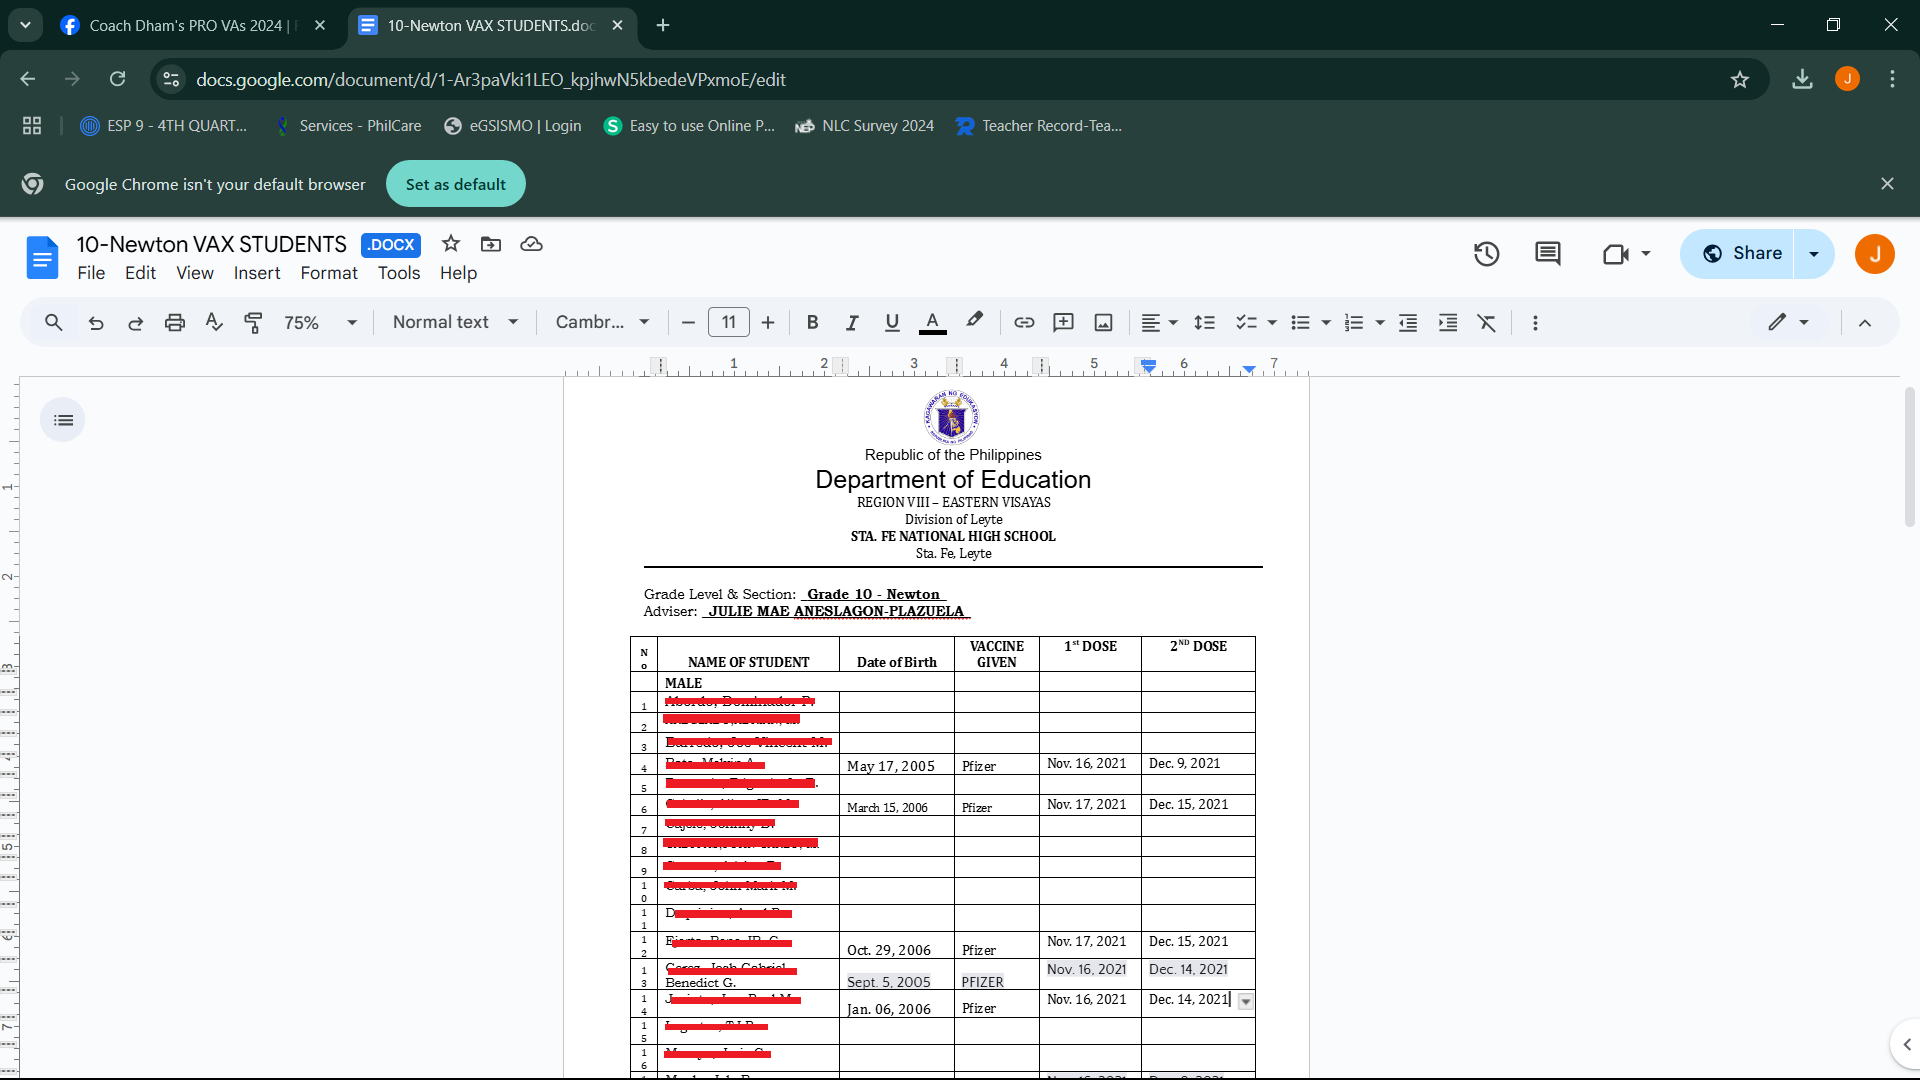Open the zoom 75% dropdown

[320, 323]
